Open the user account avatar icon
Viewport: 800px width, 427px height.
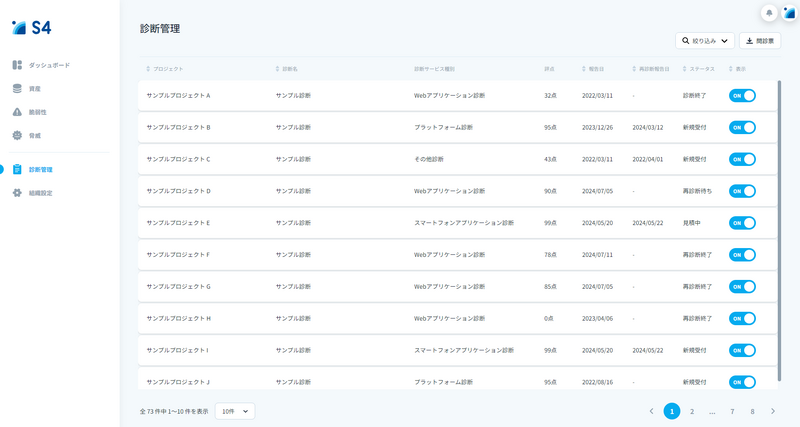789,13
